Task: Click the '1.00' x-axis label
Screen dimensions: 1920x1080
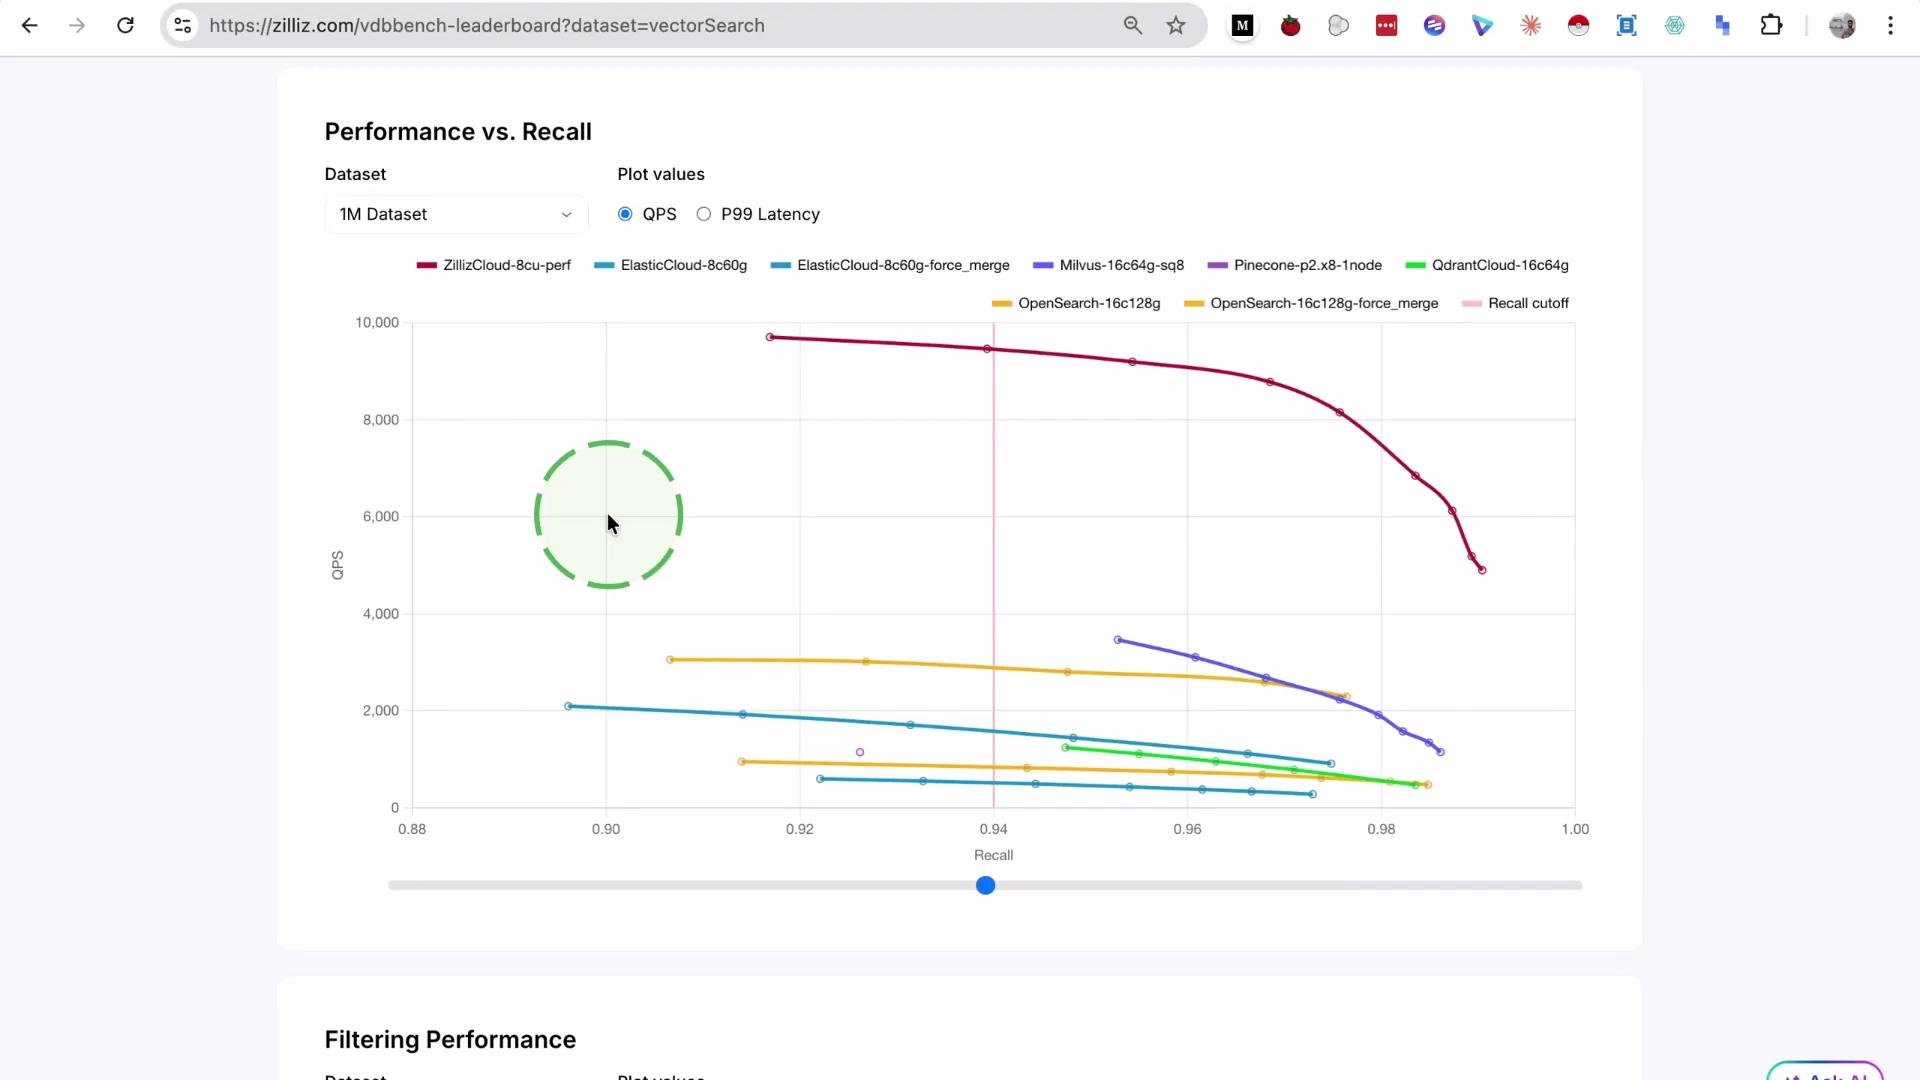Action: [1575, 829]
